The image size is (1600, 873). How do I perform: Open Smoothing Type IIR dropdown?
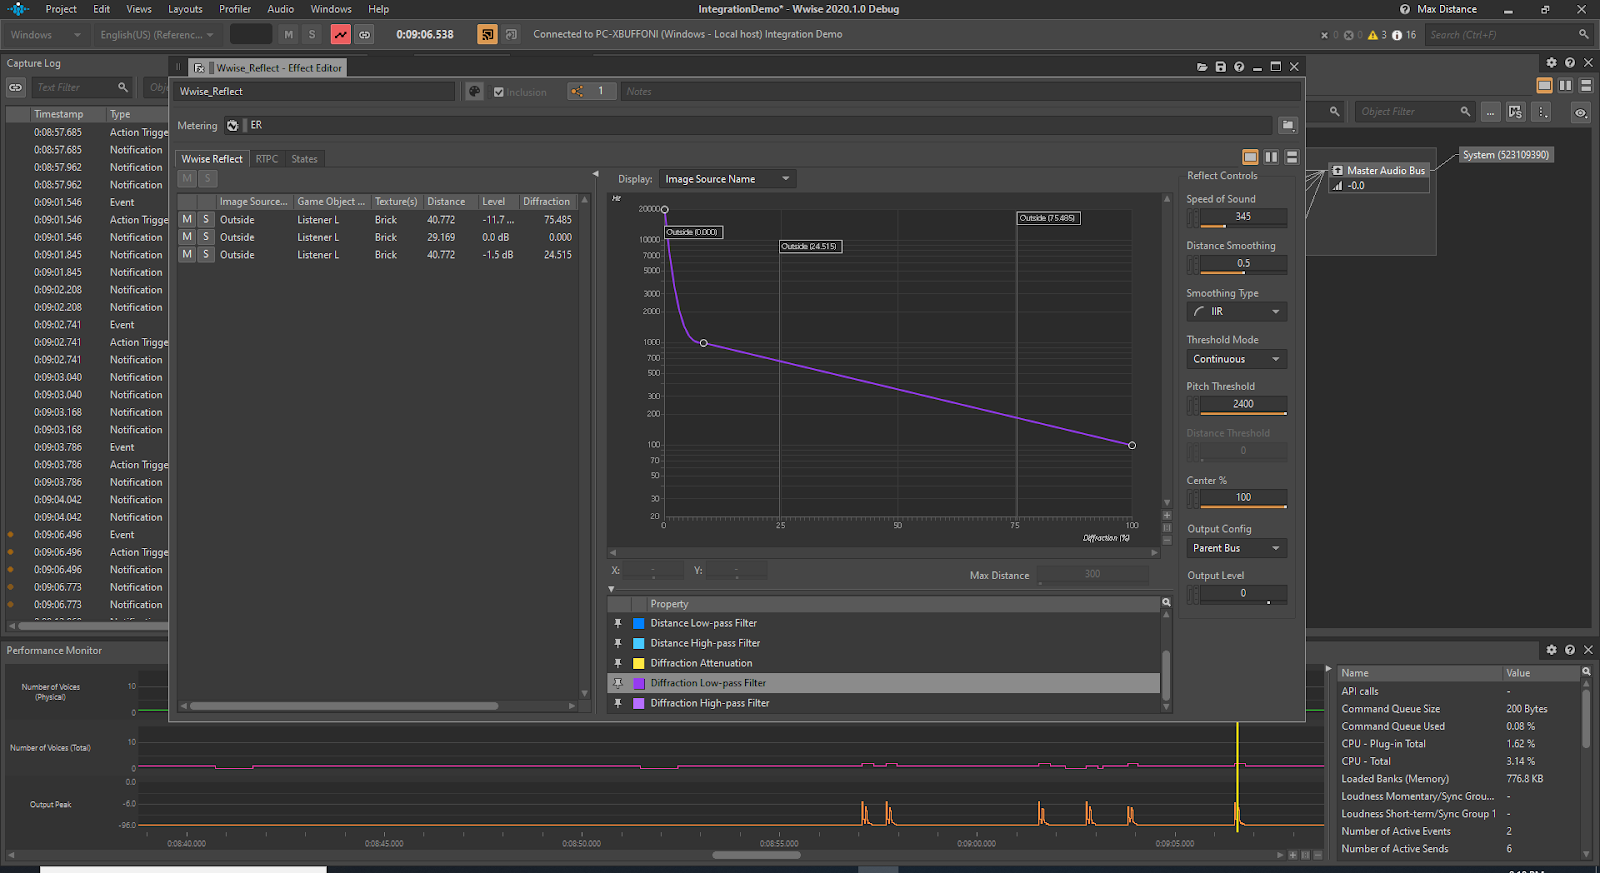pos(1237,312)
